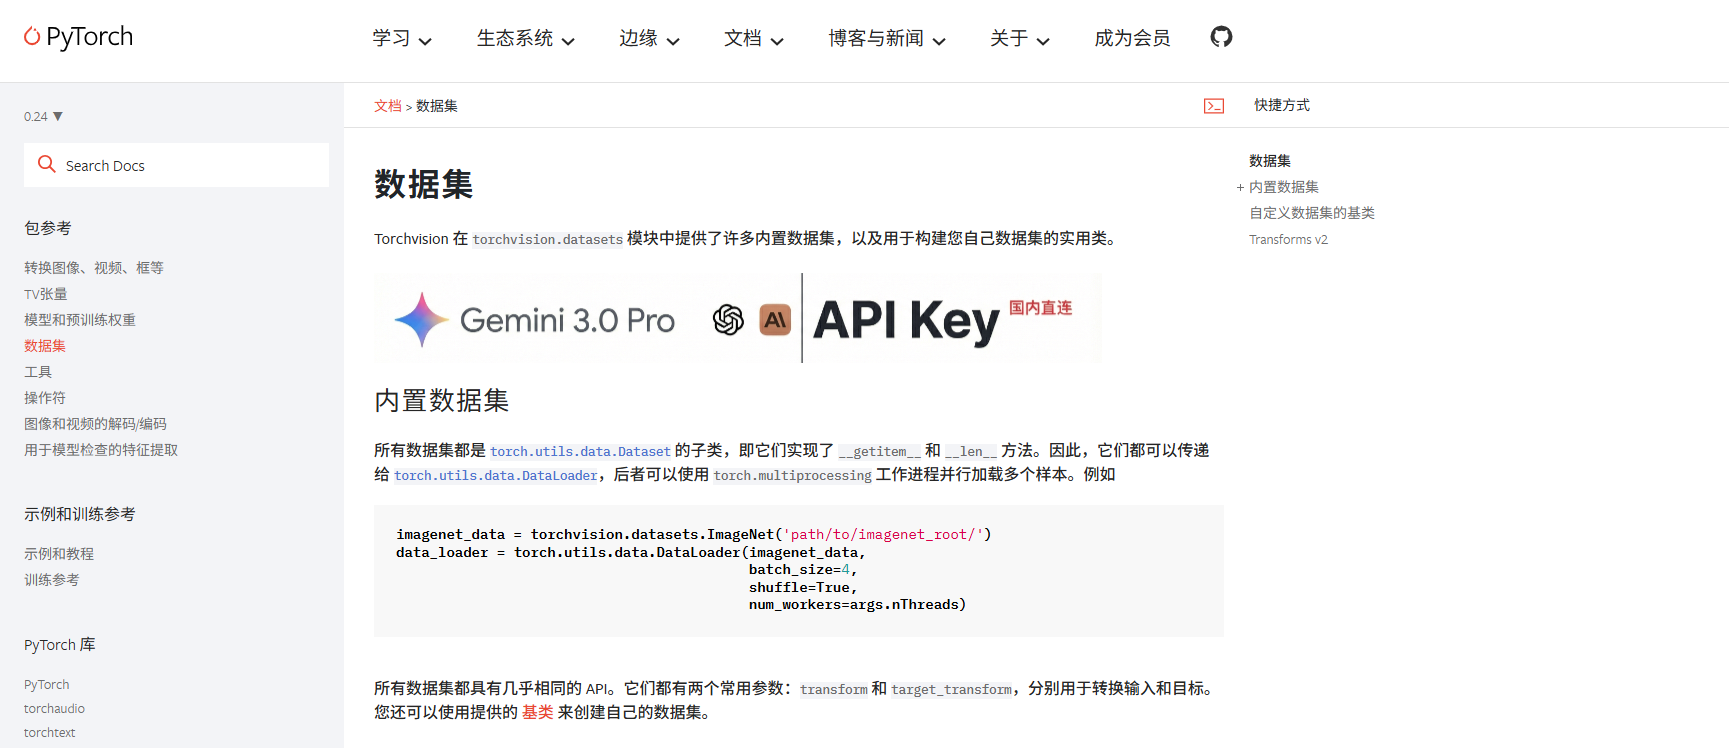Go to 文档 breadcrumb link

(387, 106)
